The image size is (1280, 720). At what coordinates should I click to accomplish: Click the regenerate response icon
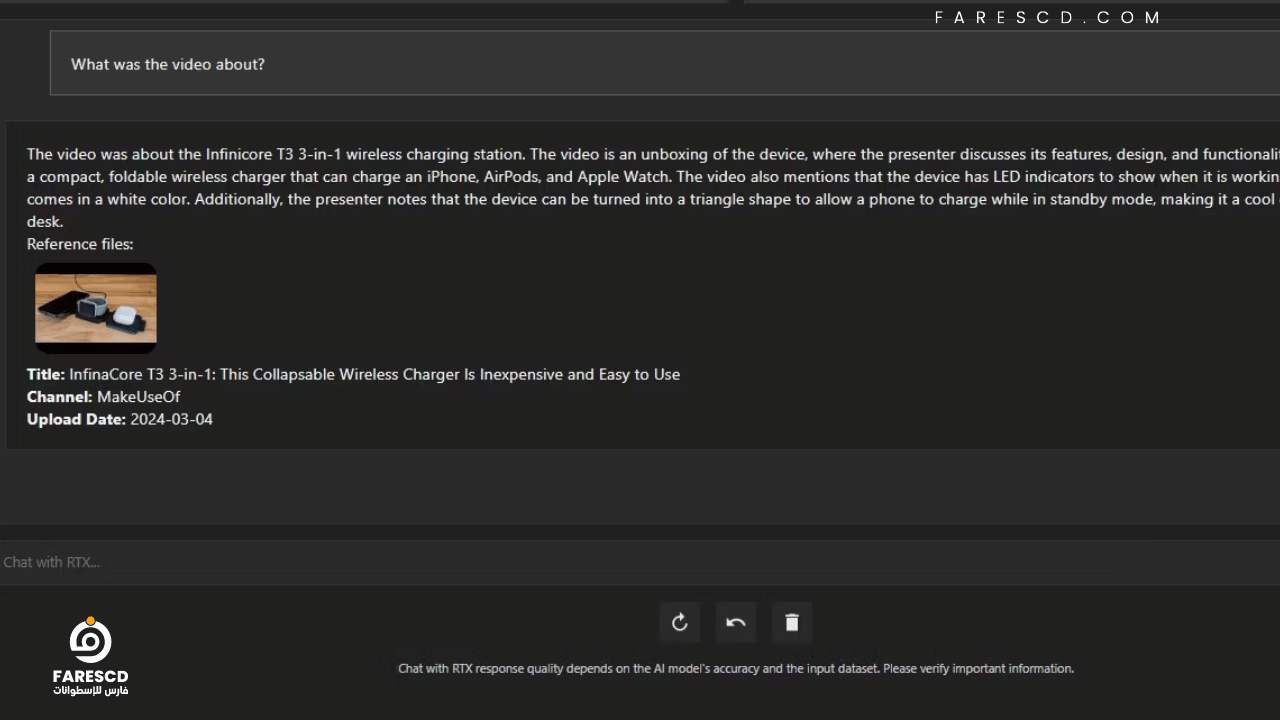pos(680,623)
